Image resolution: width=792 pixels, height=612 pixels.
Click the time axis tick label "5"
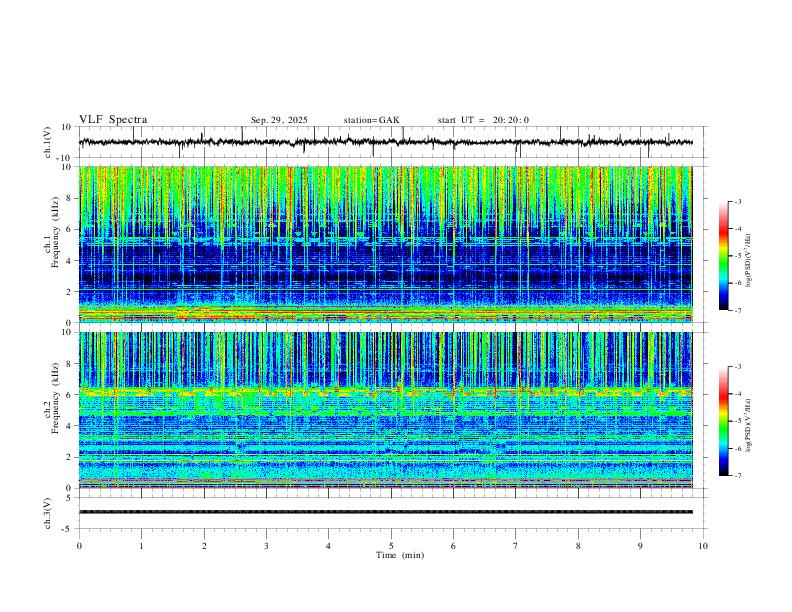tap(391, 546)
